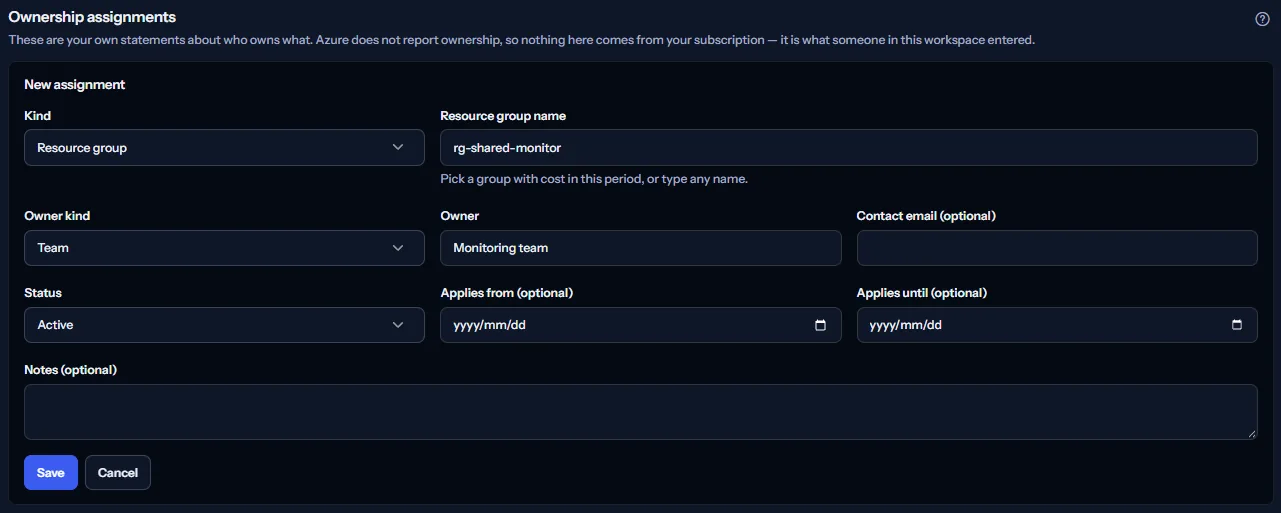Select the Azure ownership description paragraph
1281x513 pixels.
(521, 40)
